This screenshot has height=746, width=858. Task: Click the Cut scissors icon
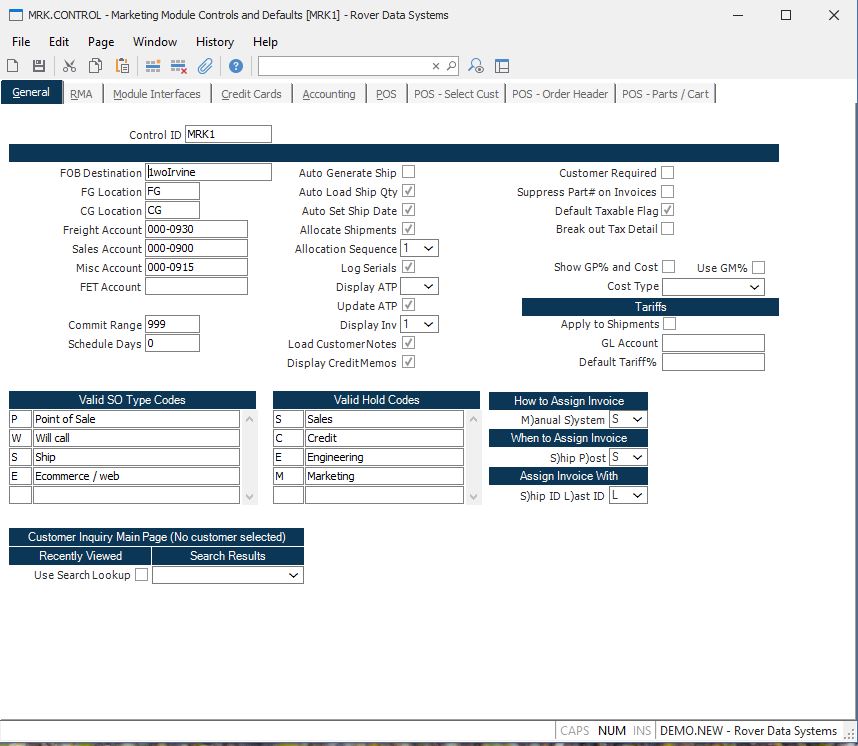(x=69, y=66)
